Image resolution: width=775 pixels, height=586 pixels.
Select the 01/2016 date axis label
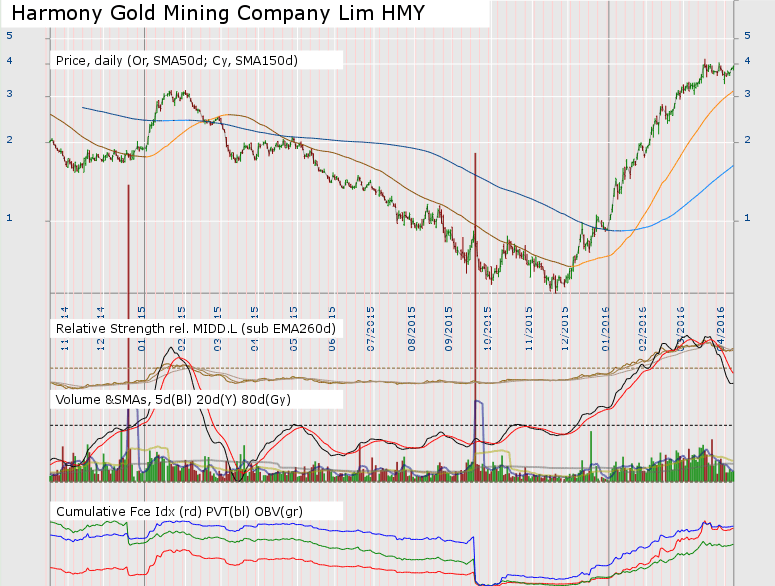tap(606, 329)
